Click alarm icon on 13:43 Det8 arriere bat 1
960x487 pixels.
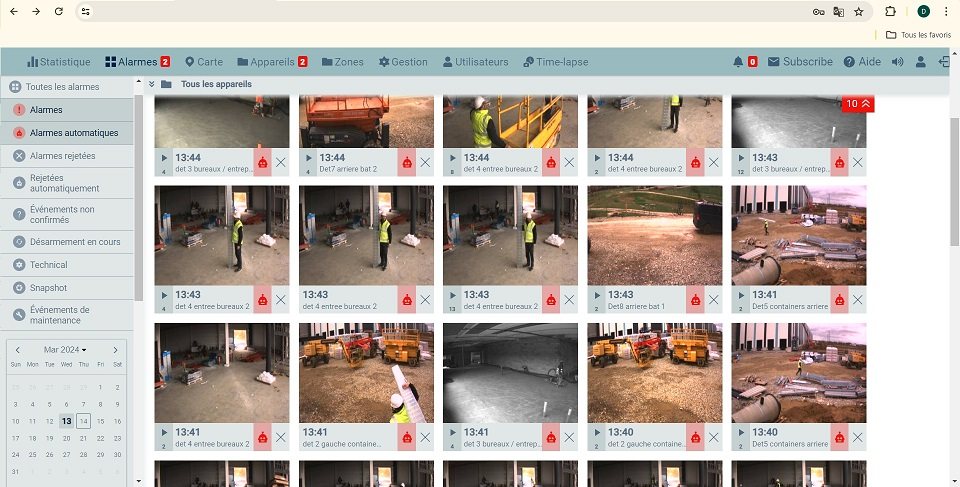coord(695,300)
